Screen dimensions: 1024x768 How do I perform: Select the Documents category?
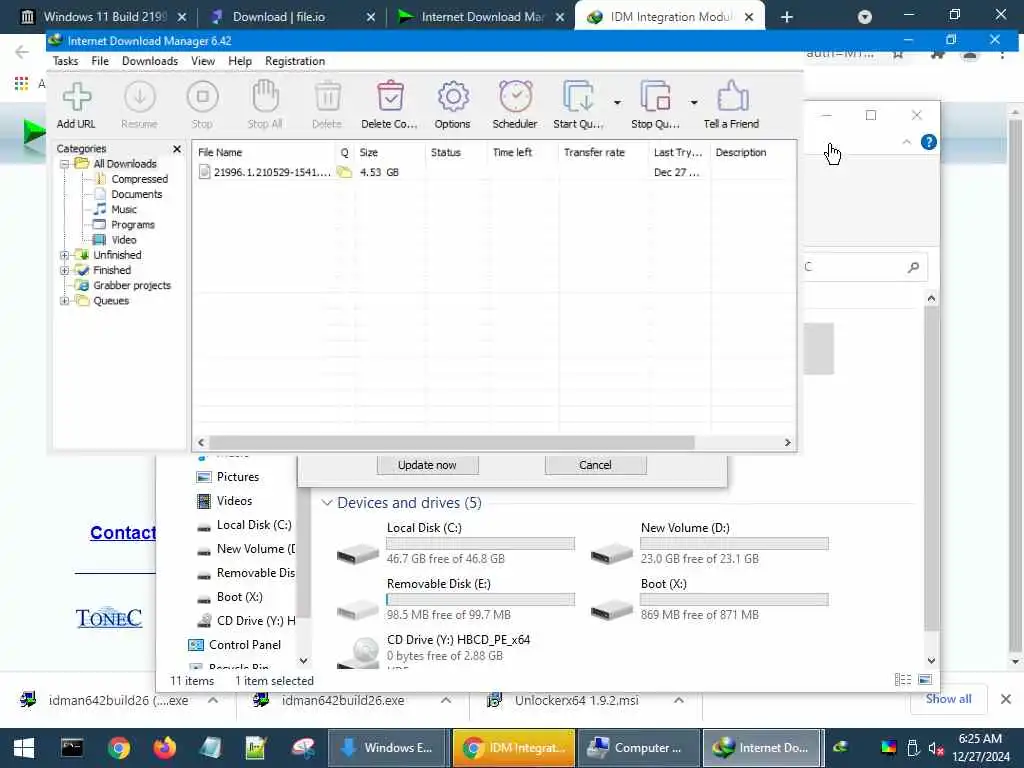click(x=136, y=194)
